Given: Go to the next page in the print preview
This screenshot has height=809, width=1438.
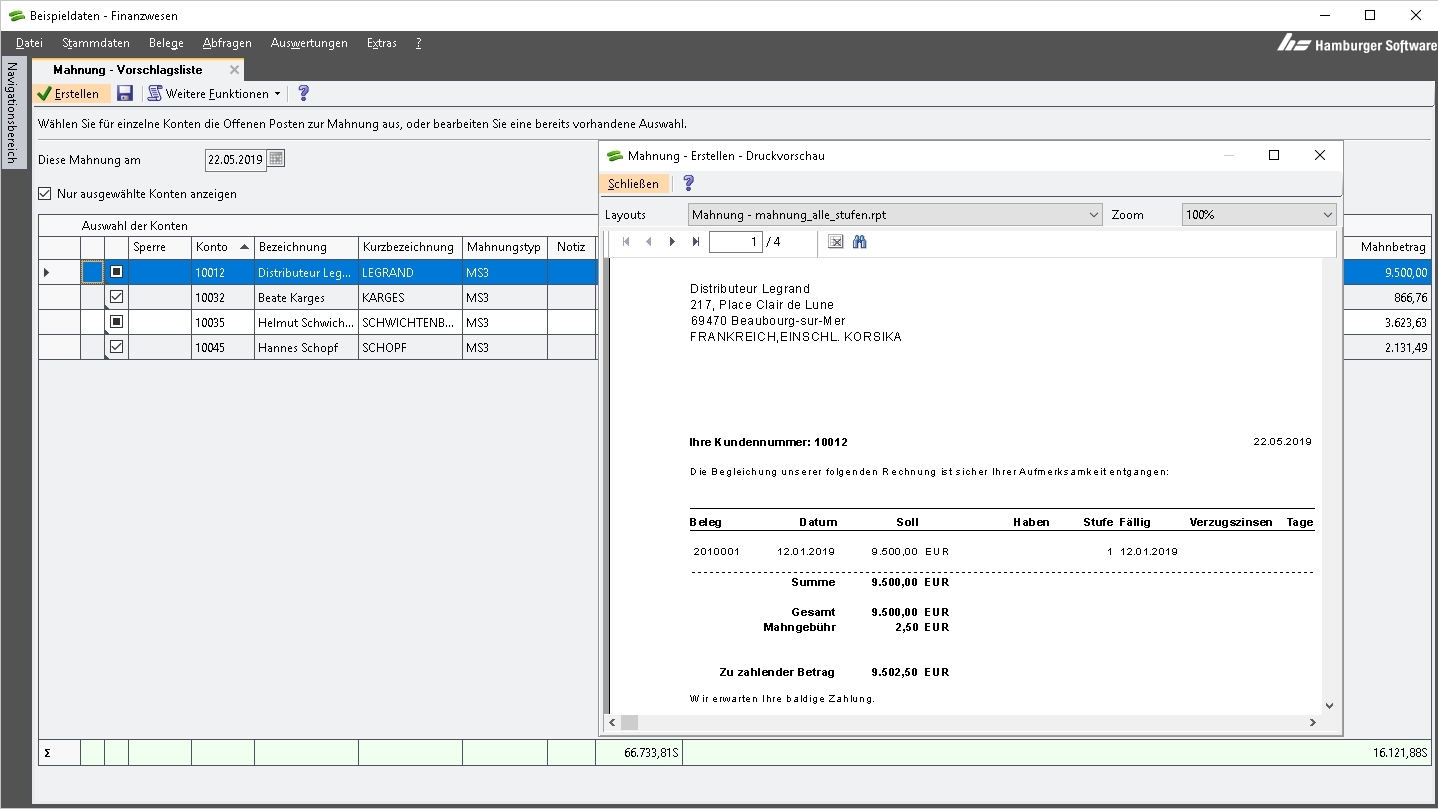Looking at the screenshot, I should [672, 242].
